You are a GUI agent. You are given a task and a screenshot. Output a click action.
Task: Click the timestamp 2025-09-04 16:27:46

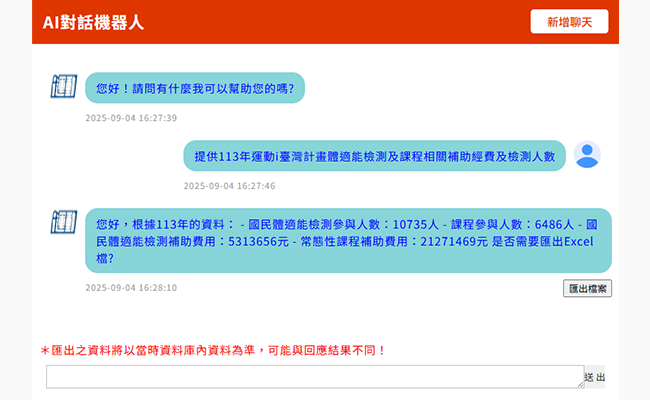(229, 186)
